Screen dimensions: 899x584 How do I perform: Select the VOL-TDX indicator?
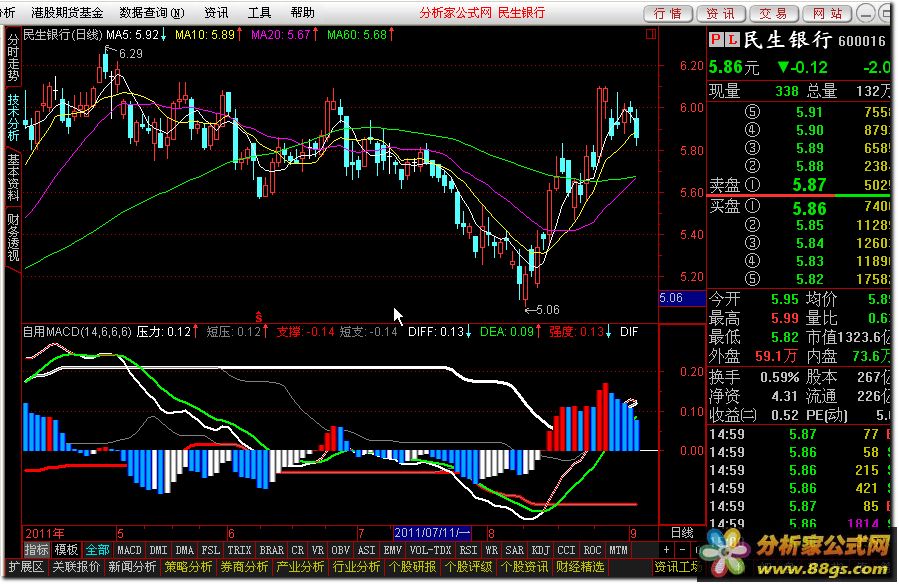[431, 550]
